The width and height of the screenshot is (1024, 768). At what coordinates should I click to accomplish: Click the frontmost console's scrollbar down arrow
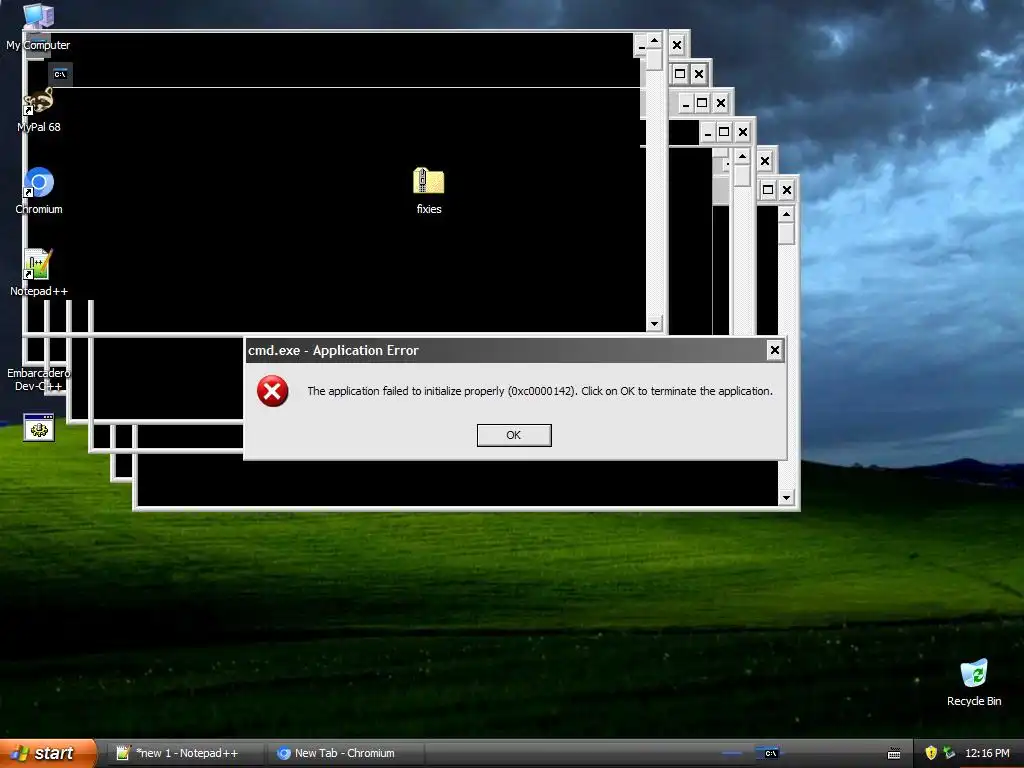click(654, 323)
